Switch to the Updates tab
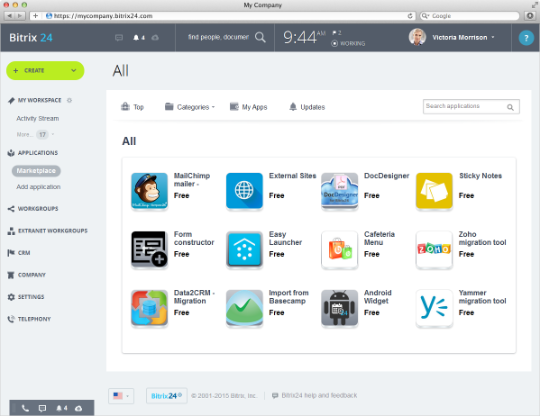The width and height of the screenshot is (540, 416). pyautogui.click(x=307, y=107)
